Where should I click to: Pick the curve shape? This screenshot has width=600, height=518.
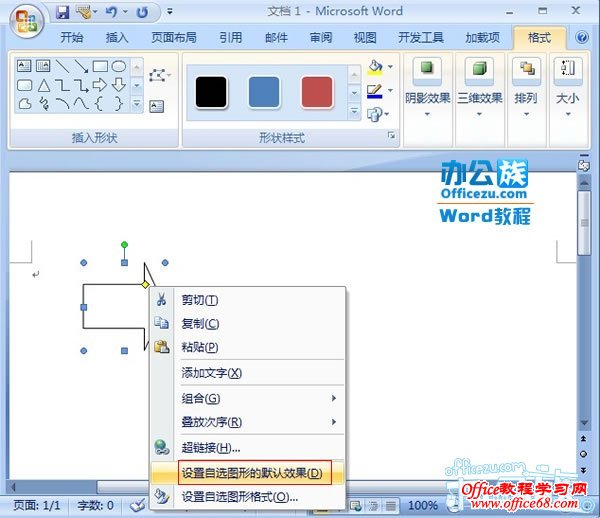point(81,103)
